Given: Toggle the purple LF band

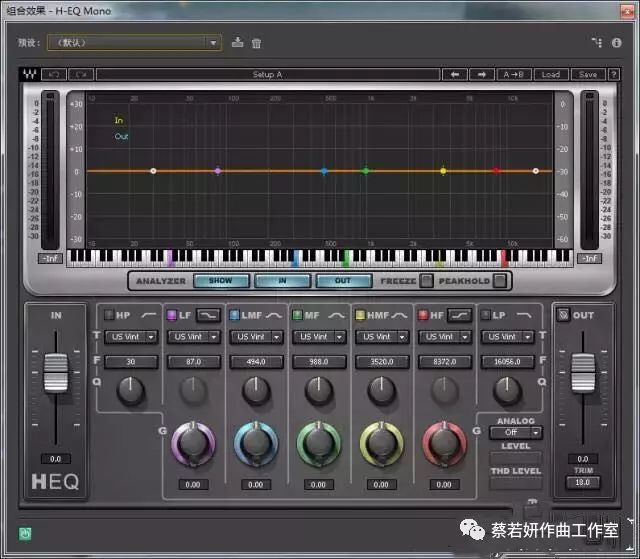Looking at the screenshot, I should tap(171, 315).
